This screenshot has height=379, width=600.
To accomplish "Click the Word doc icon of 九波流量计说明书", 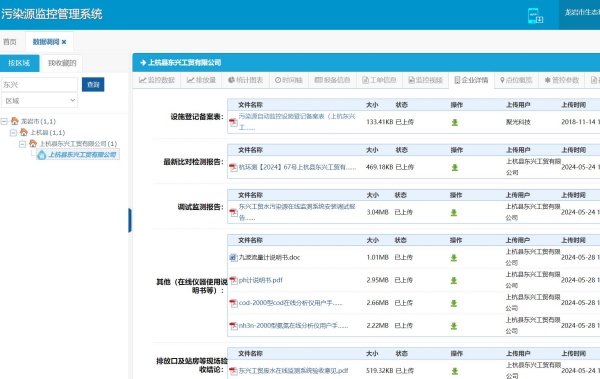I will tap(233, 258).
